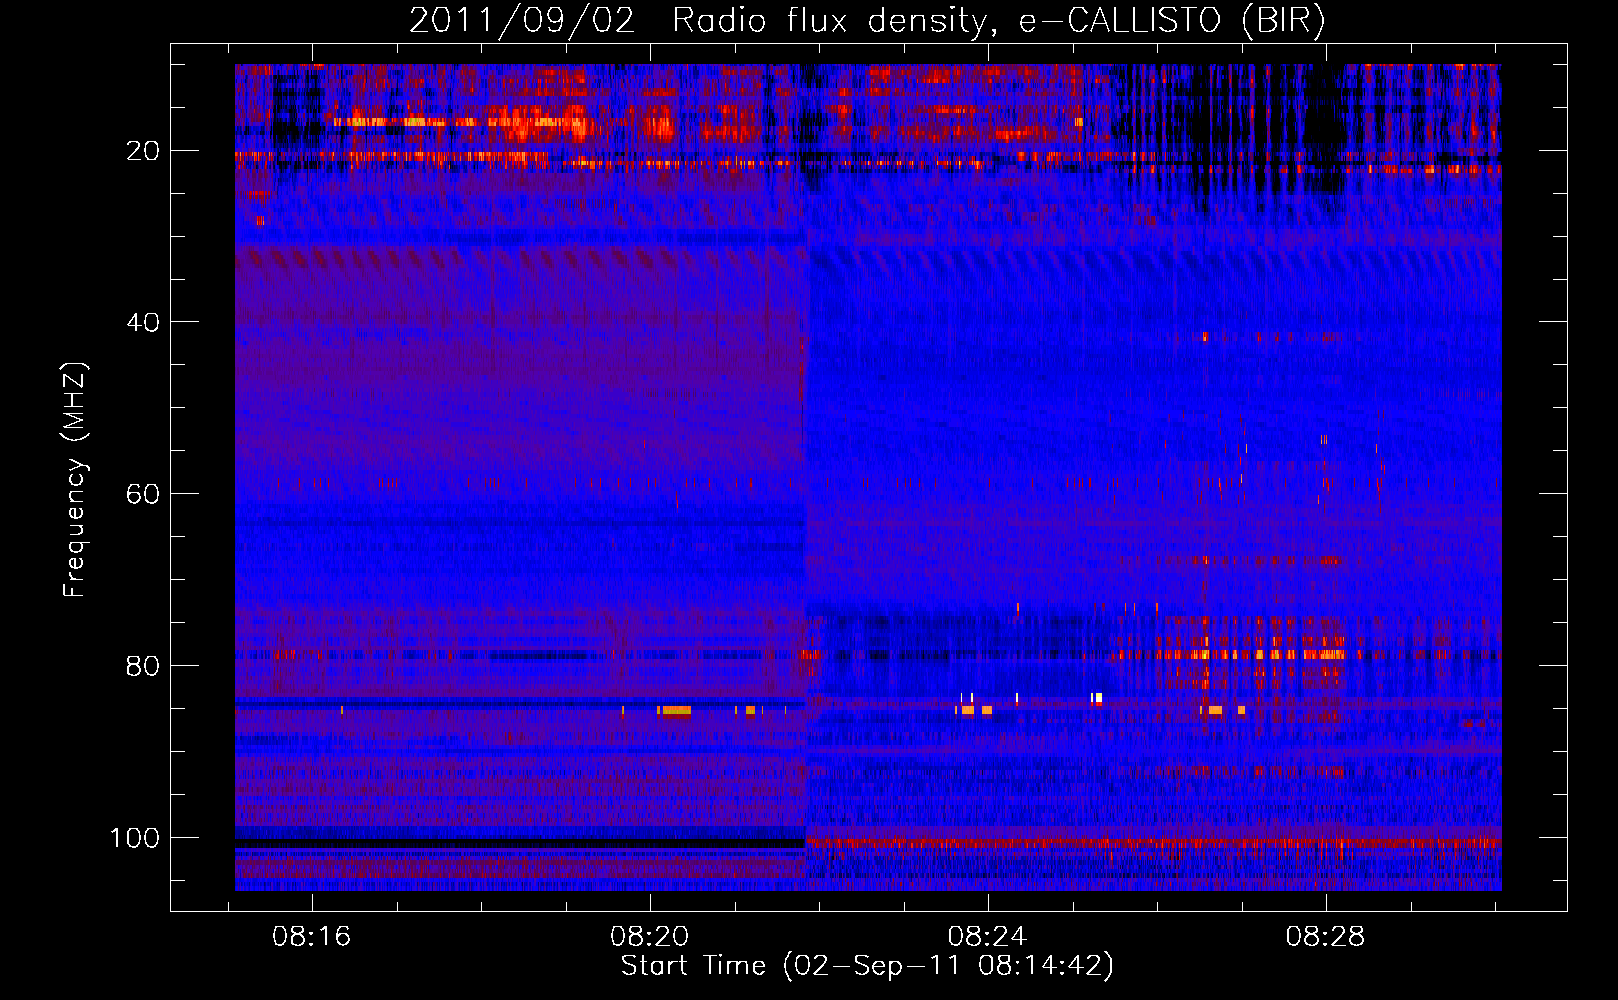1618x1000 pixels.
Task: Click the '08:28' time axis label
Action: click(1326, 937)
